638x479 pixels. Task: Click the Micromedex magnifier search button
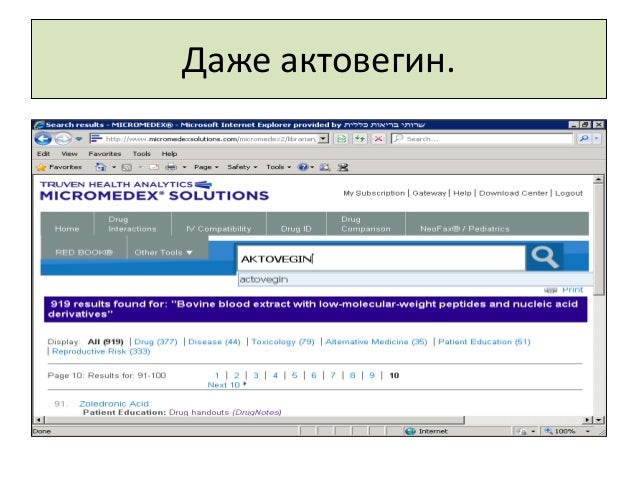click(544, 257)
